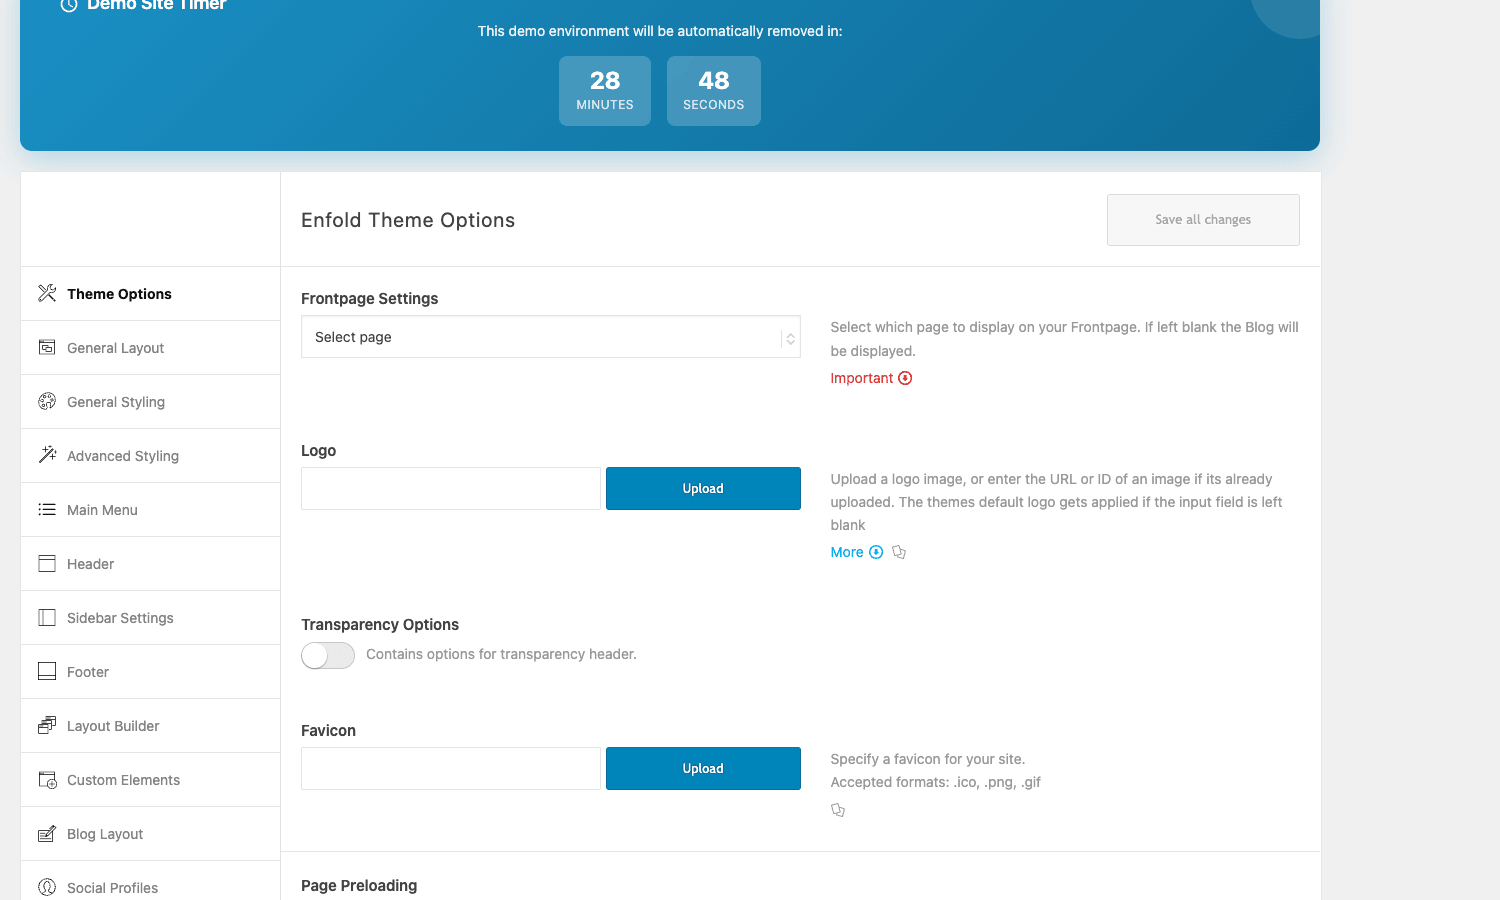The width and height of the screenshot is (1500, 900).
Task: Open the Footer settings tab
Action: (x=151, y=672)
